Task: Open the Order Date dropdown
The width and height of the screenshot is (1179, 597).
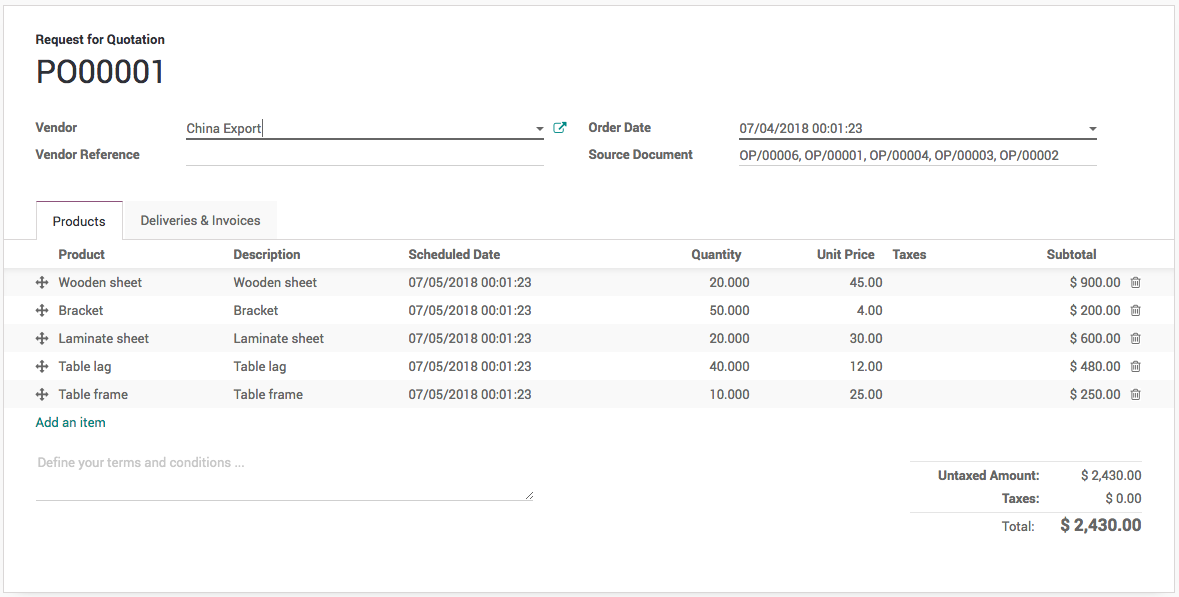Action: point(1092,129)
